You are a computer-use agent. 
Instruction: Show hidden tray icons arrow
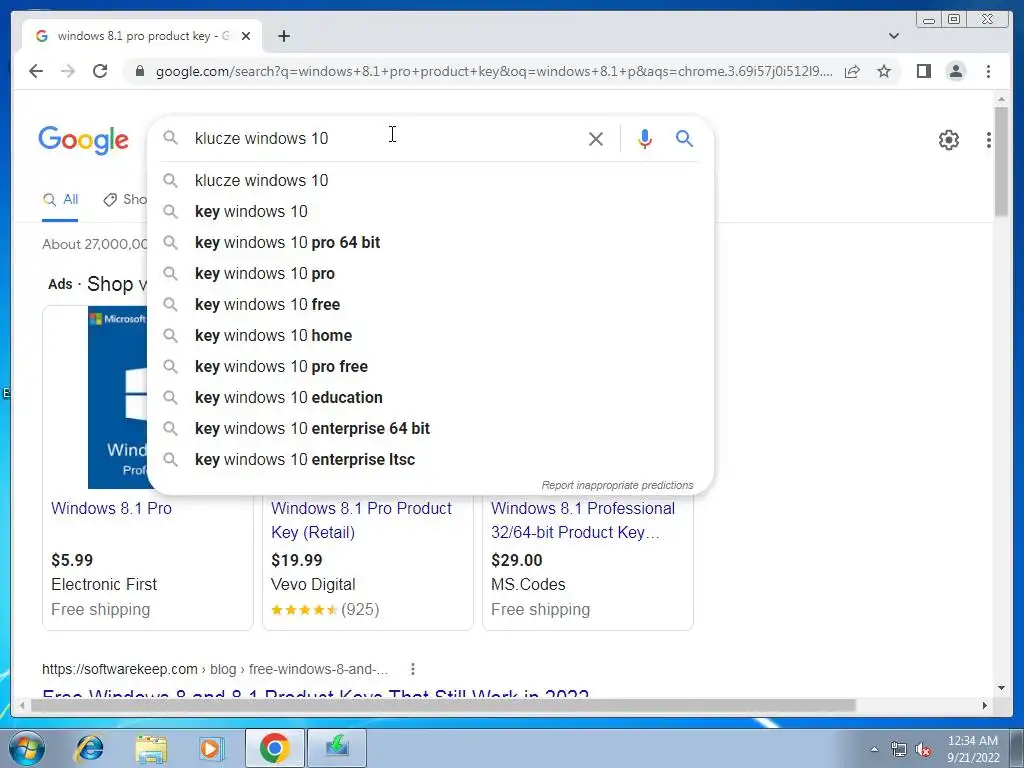(874, 750)
